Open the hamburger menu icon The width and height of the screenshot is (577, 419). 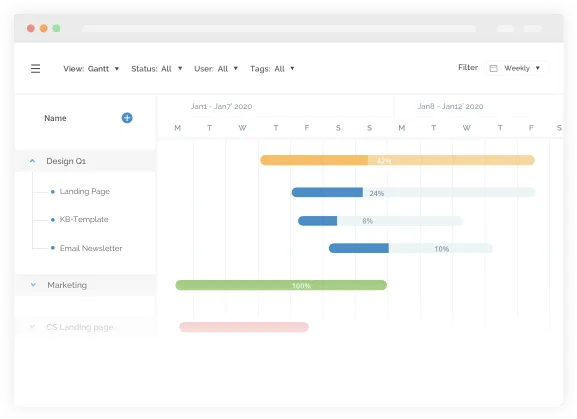pyautogui.click(x=35, y=68)
